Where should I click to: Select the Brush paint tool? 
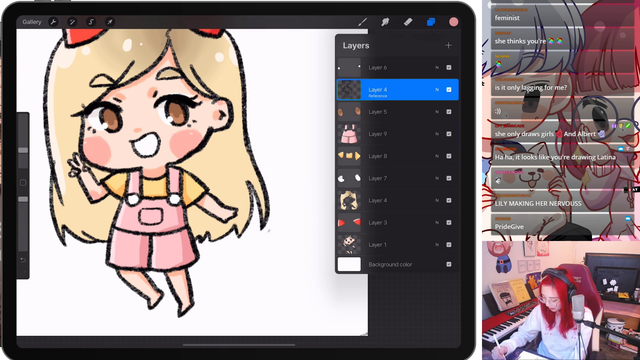click(x=362, y=22)
